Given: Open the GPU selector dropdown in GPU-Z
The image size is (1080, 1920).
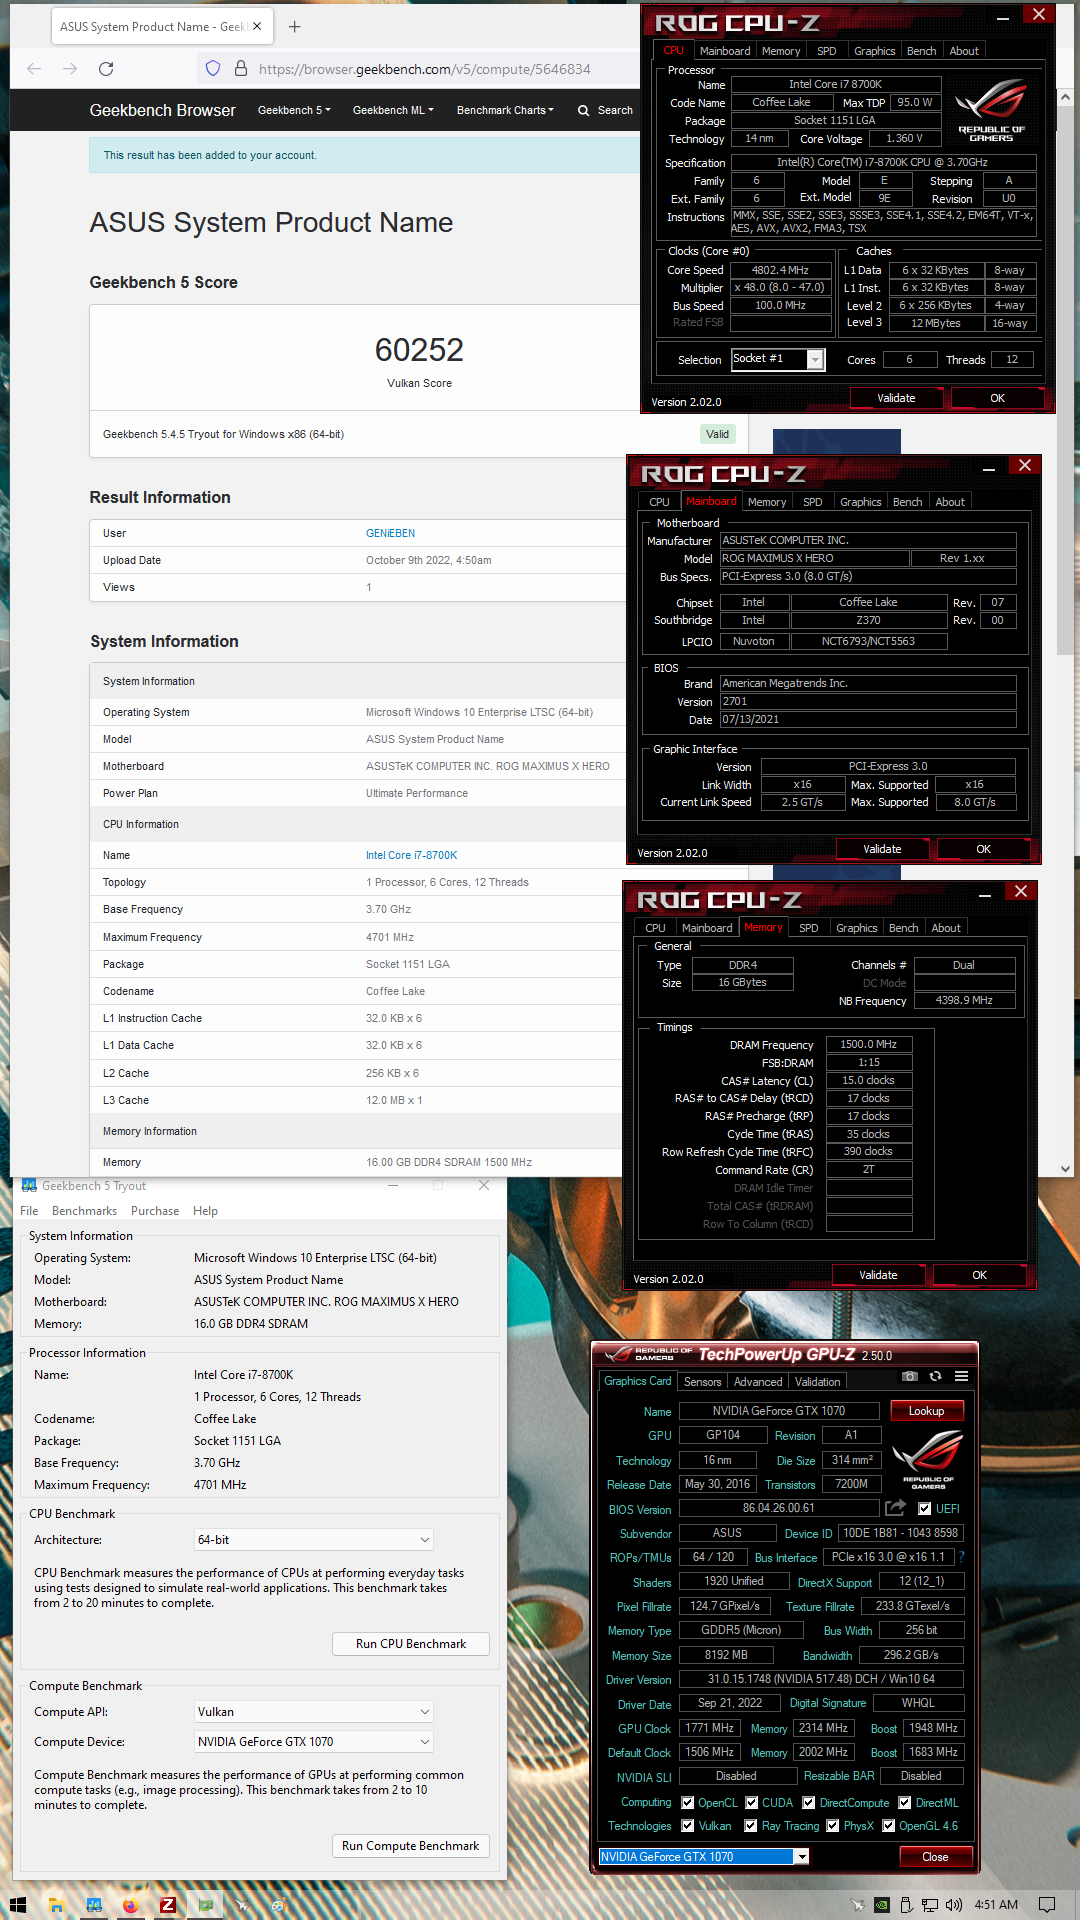Looking at the screenshot, I should [704, 1857].
